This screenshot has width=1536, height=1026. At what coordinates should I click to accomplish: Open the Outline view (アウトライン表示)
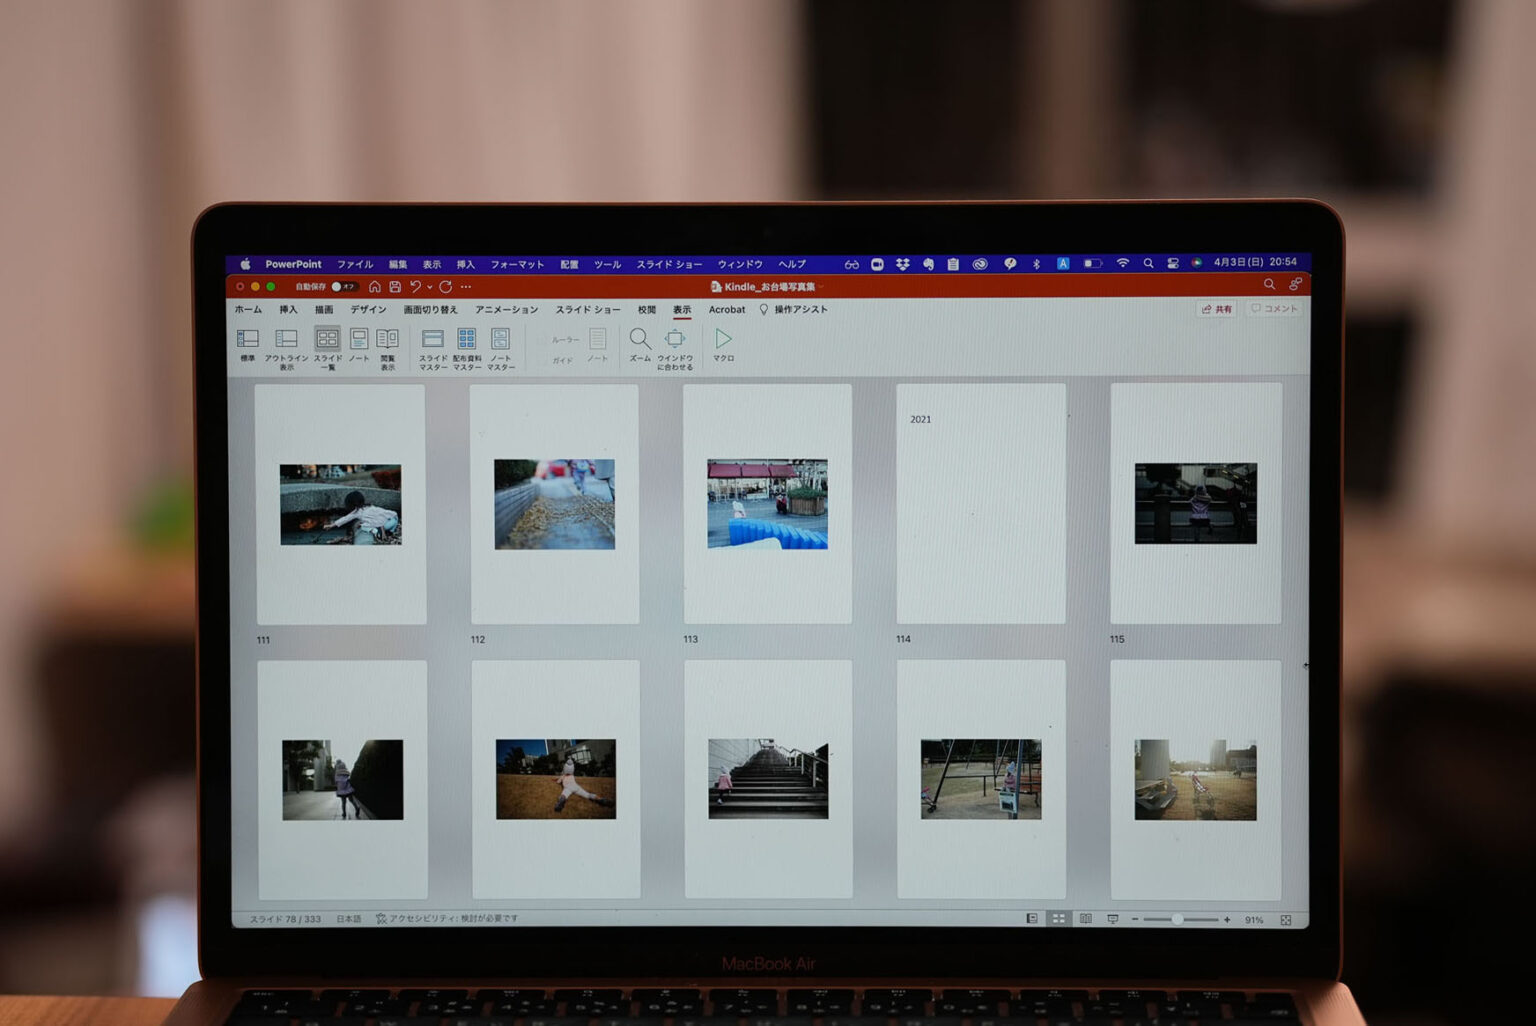tap(286, 340)
